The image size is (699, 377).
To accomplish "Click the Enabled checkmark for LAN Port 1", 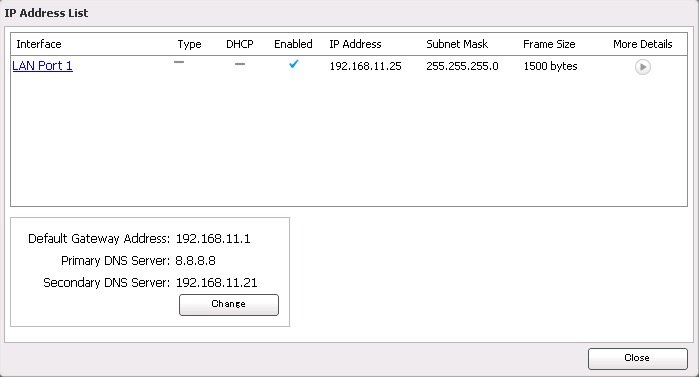I will tap(293, 64).
